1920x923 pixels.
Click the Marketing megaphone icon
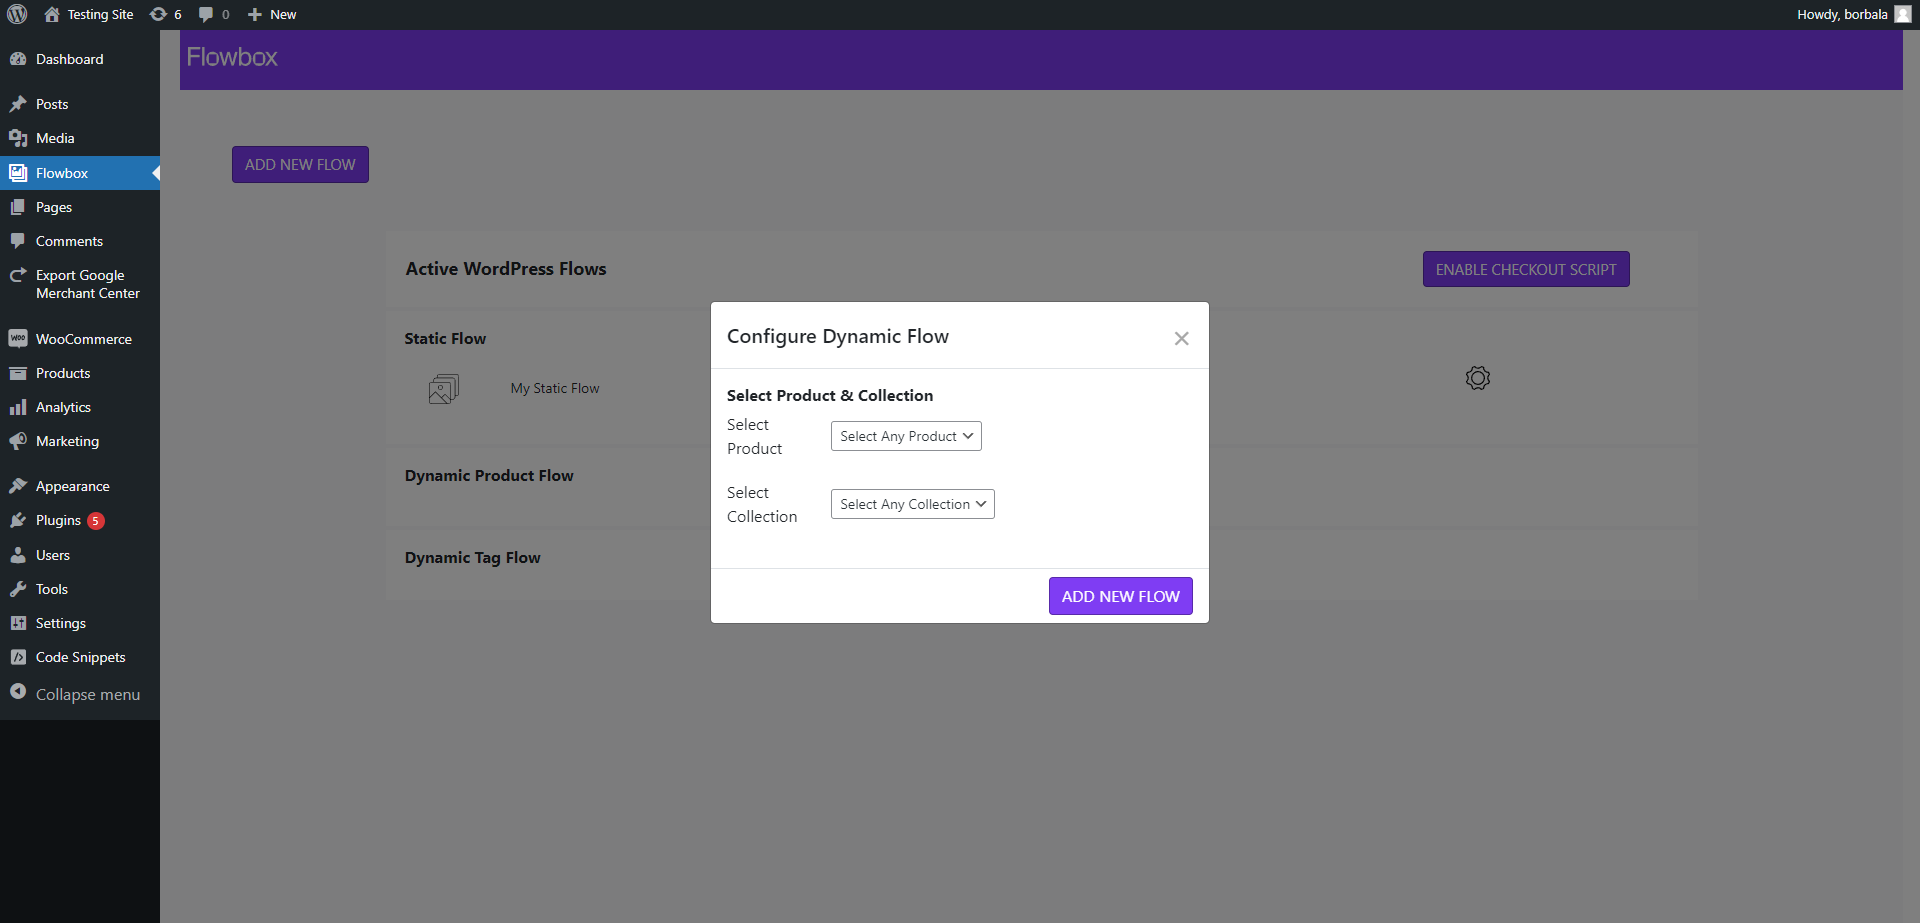click(18, 441)
